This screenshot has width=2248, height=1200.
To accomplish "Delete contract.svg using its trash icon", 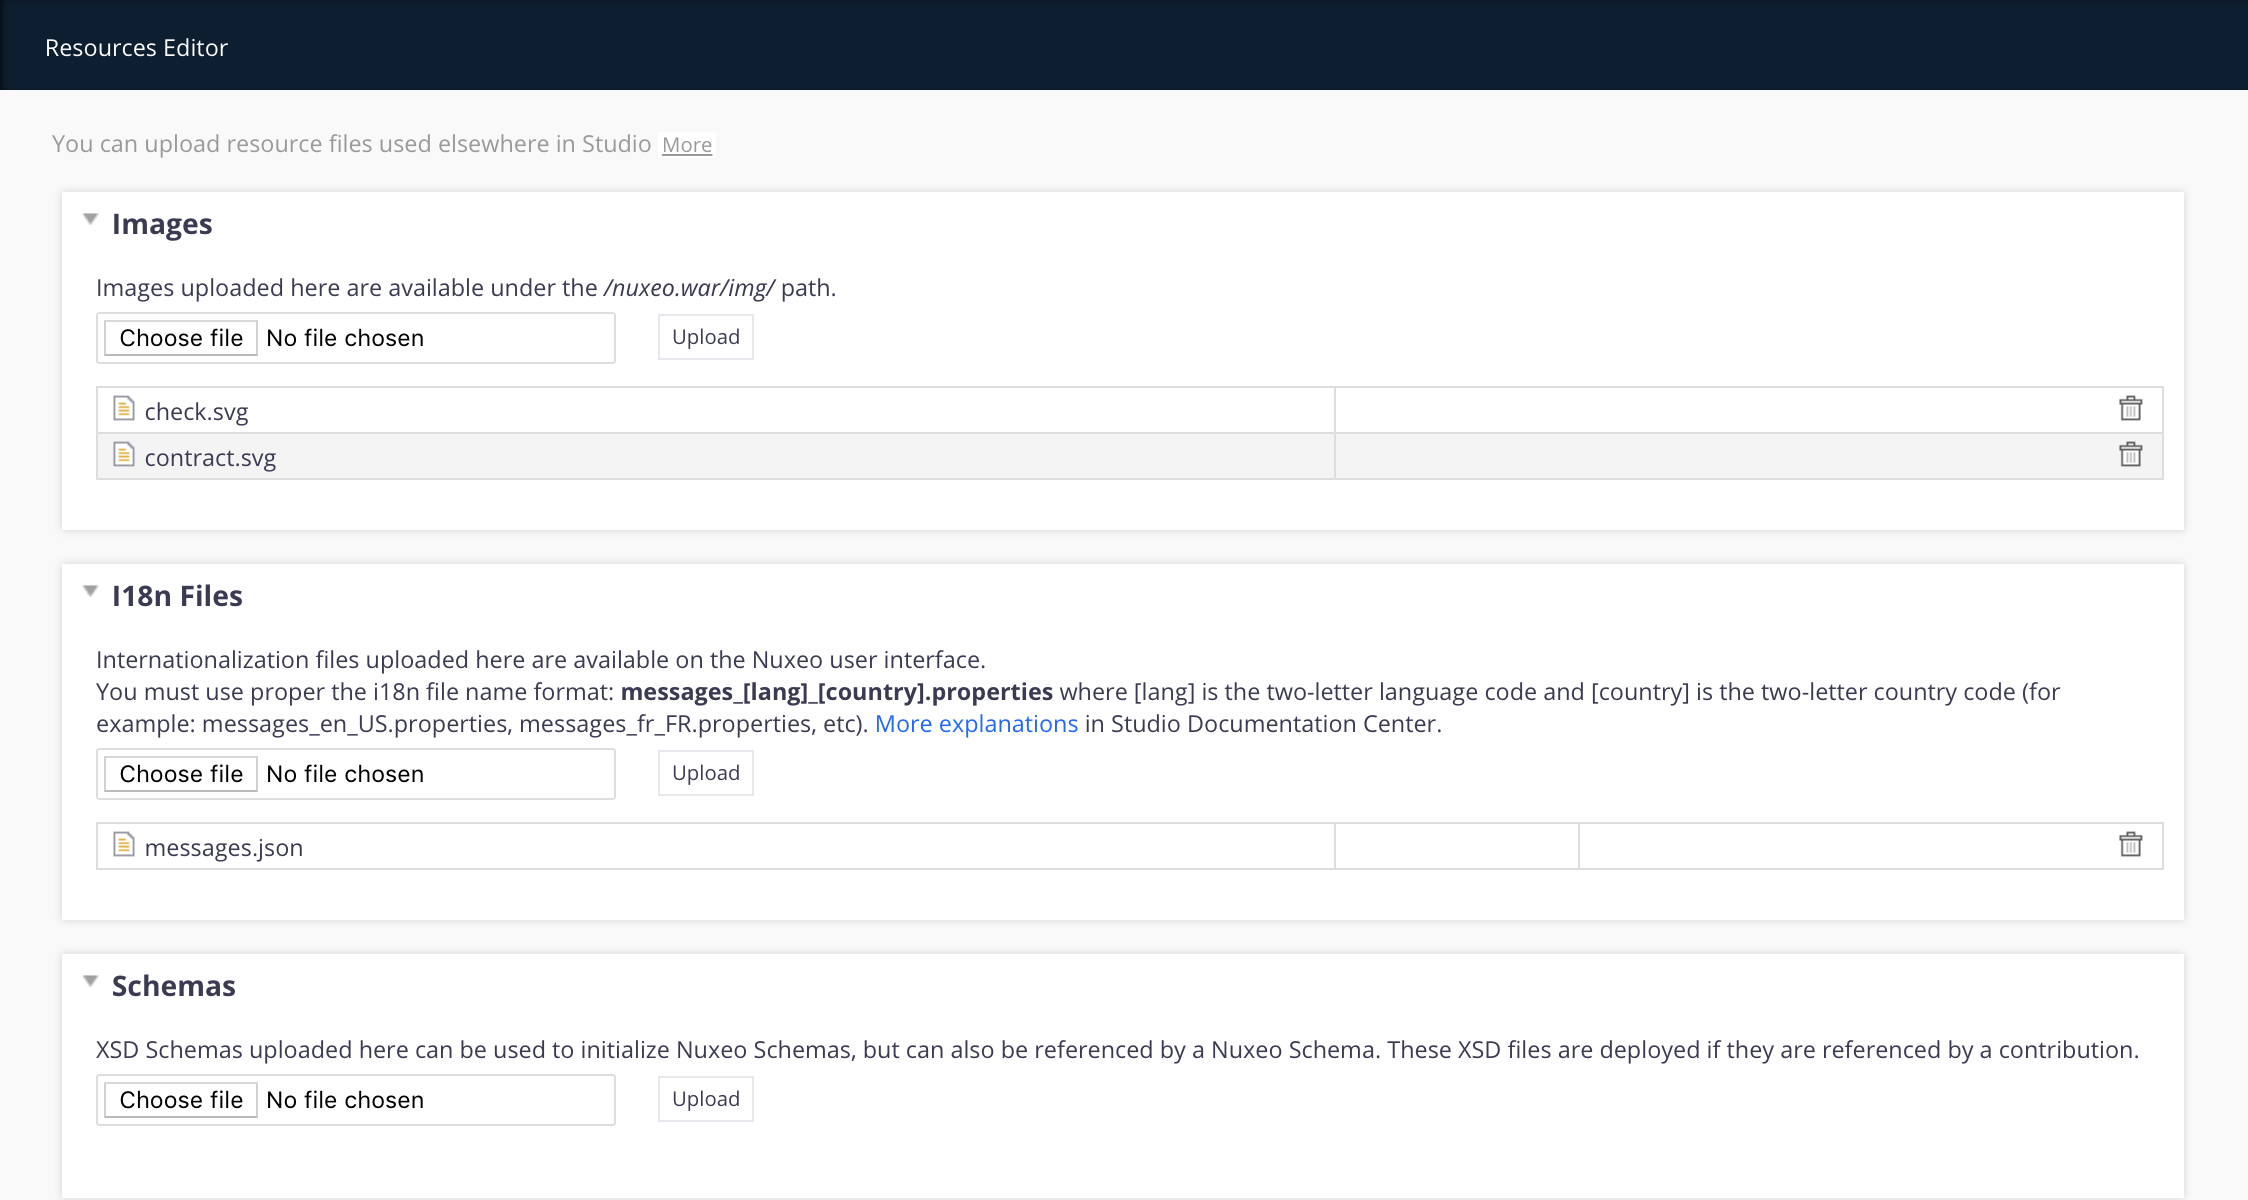I will point(2130,455).
